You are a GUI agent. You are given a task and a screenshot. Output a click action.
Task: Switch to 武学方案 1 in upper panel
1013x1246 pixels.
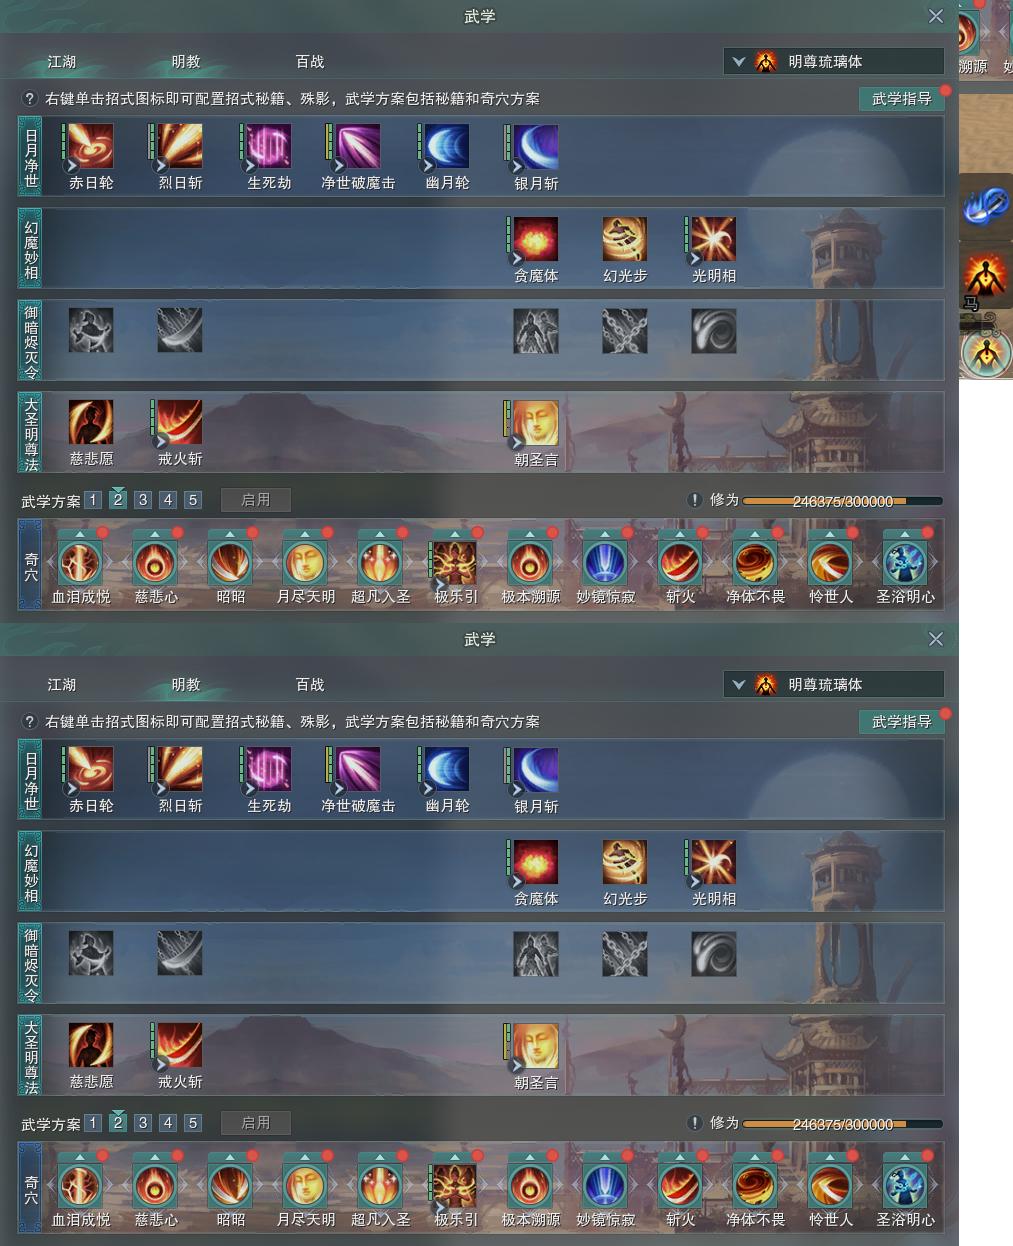(93, 500)
